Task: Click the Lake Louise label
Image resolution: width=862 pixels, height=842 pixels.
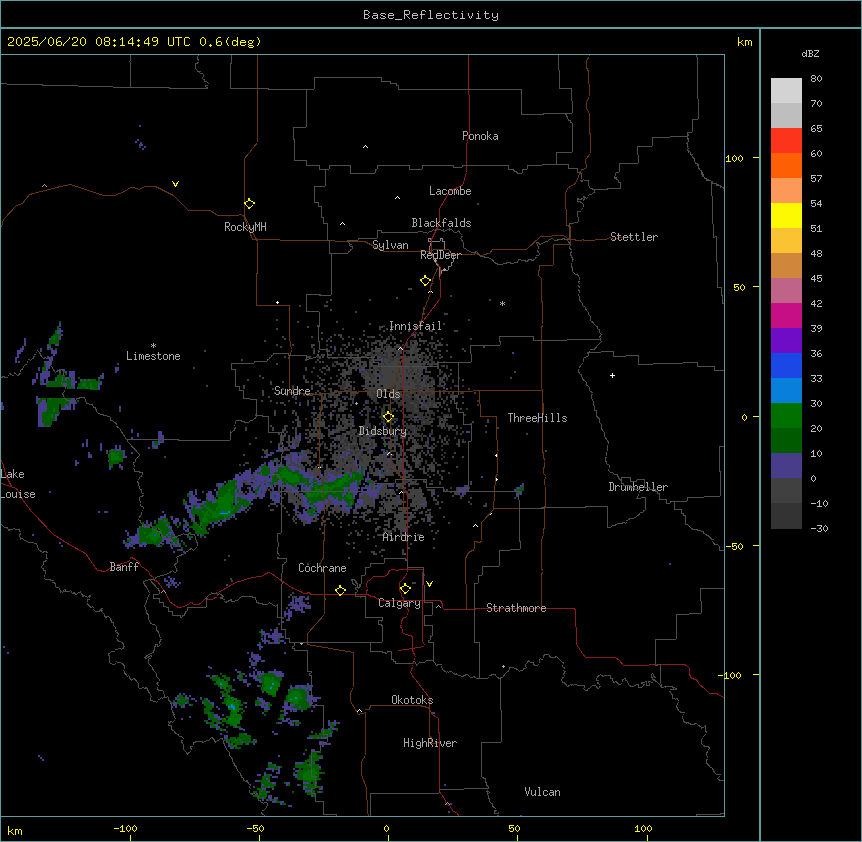Action: click(16, 484)
